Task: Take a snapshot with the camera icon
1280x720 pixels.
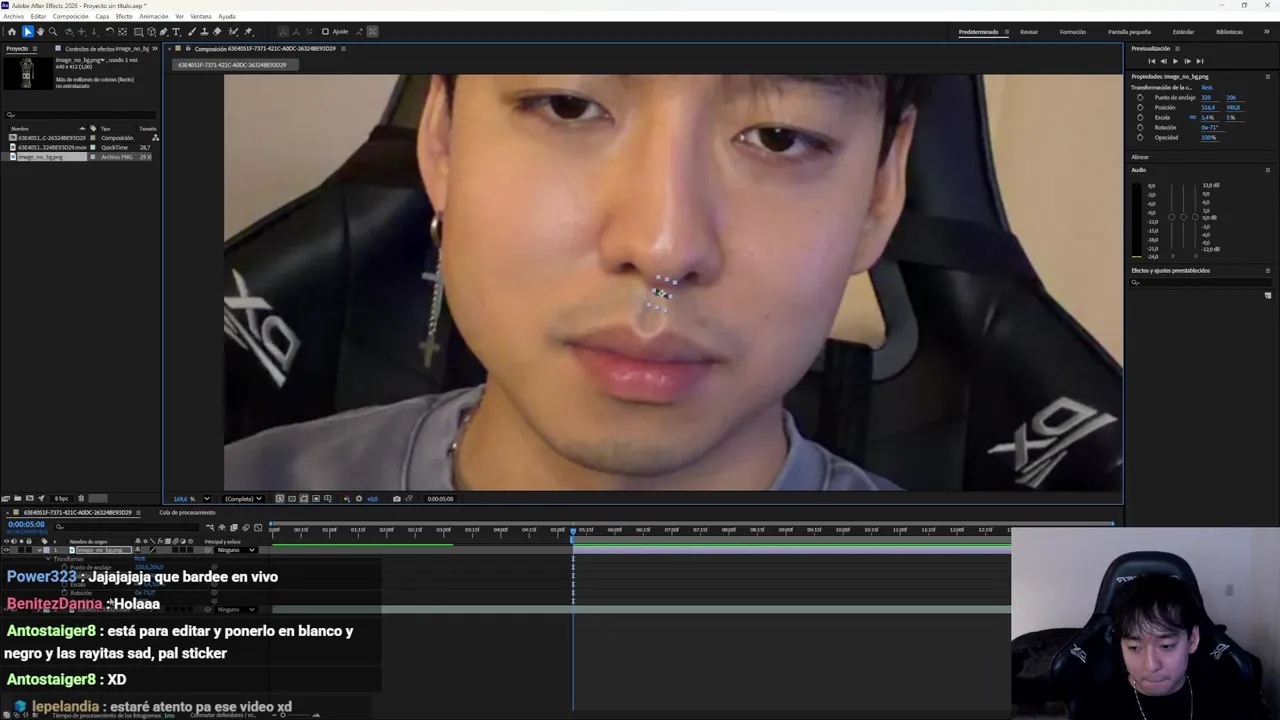Action: (x=397, y=499)
